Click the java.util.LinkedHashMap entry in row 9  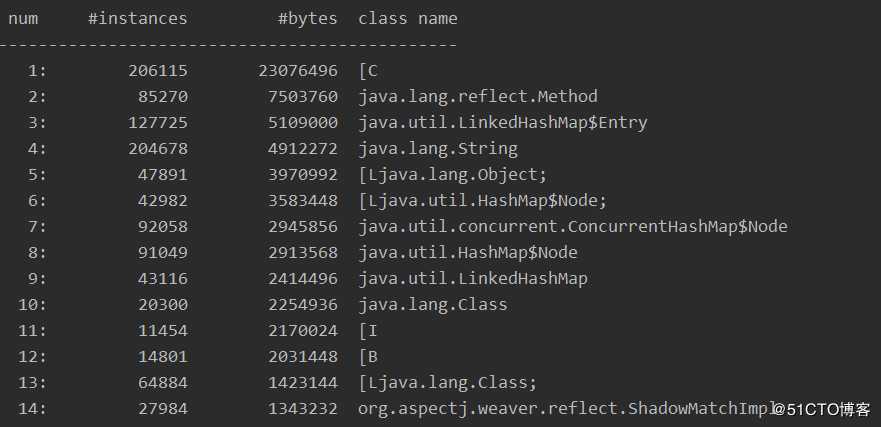[x=472, y=279]
